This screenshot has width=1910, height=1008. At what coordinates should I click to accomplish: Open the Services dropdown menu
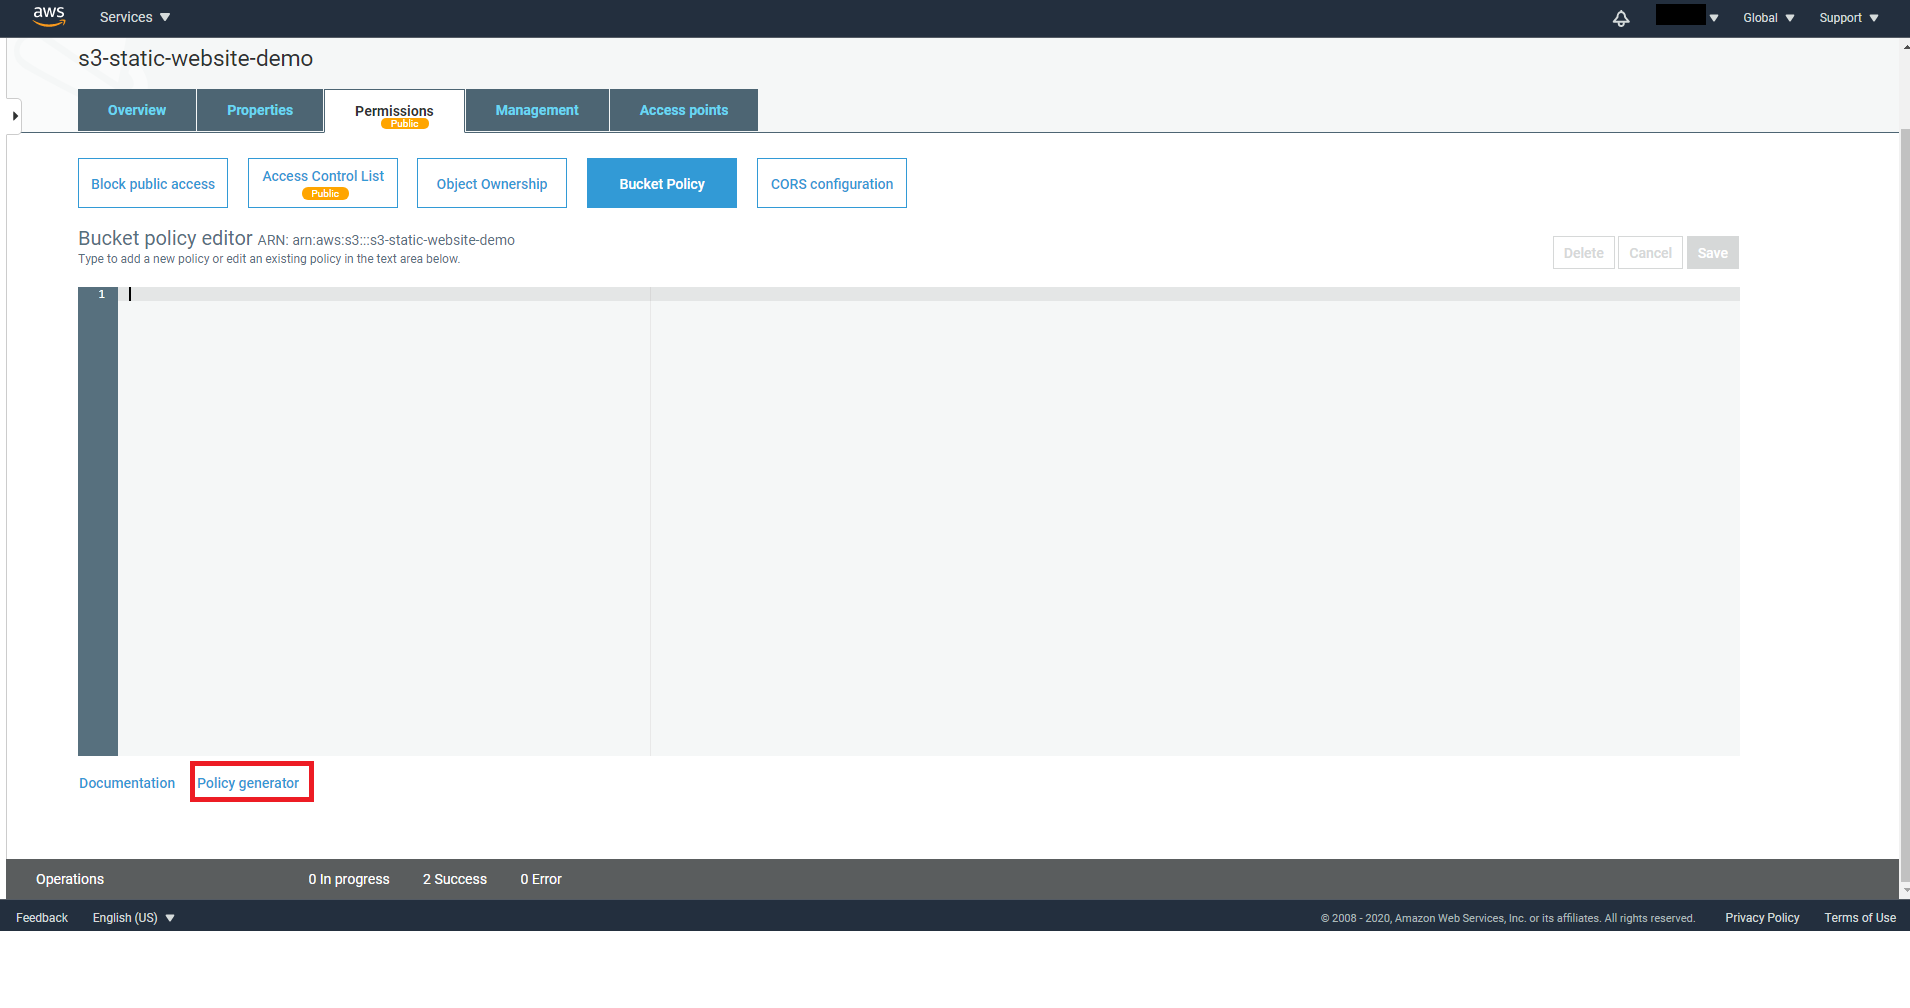(135, 17)
